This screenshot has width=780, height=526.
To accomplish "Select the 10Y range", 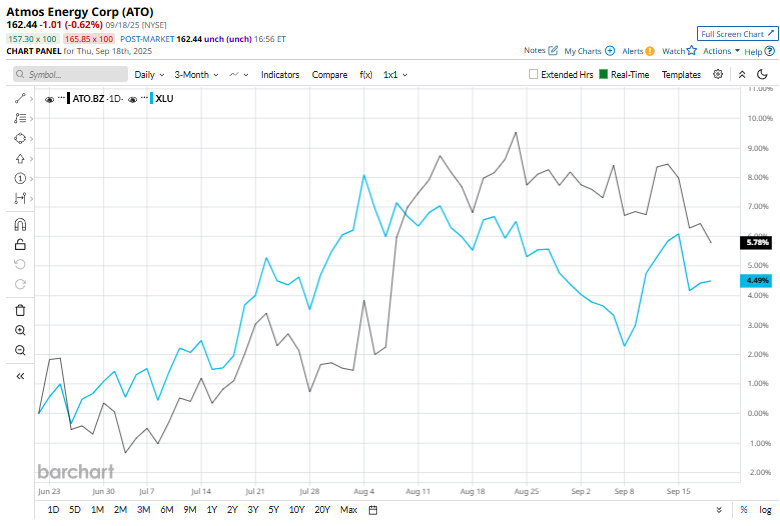I will [x=296, y=510].
